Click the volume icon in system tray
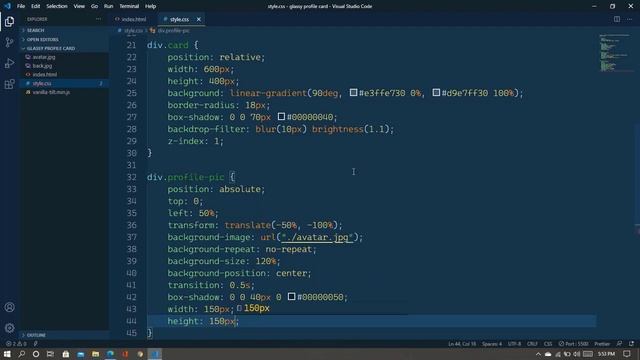The width and height of the screenshot is (640, 360). [576, 354]
